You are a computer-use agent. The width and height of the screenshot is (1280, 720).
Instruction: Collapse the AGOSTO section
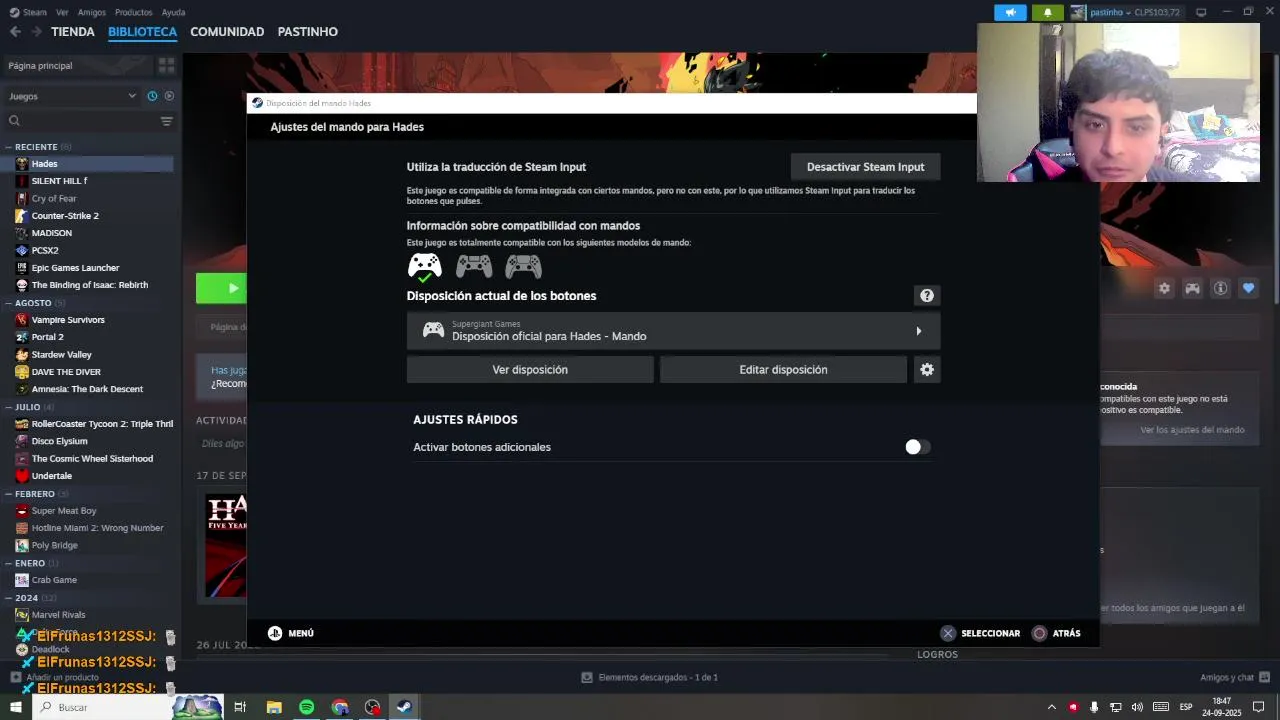pyautogui.click(x=8, y=303)
